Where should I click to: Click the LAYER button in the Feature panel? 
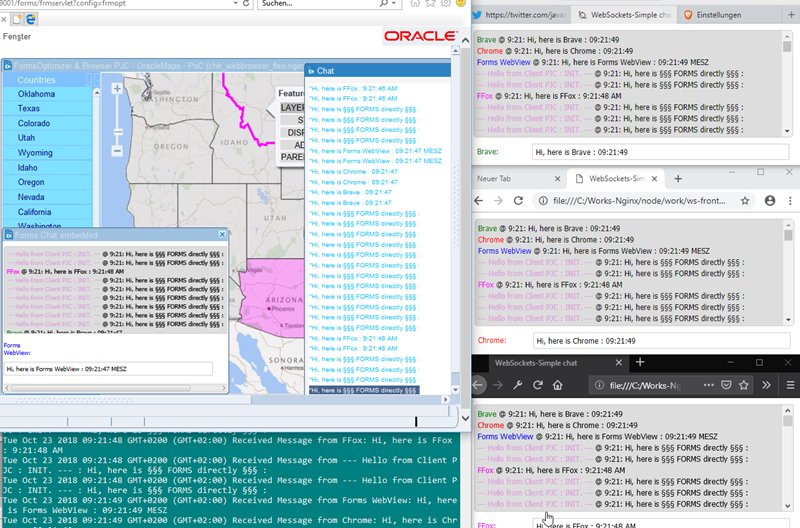tap(292, 108)
